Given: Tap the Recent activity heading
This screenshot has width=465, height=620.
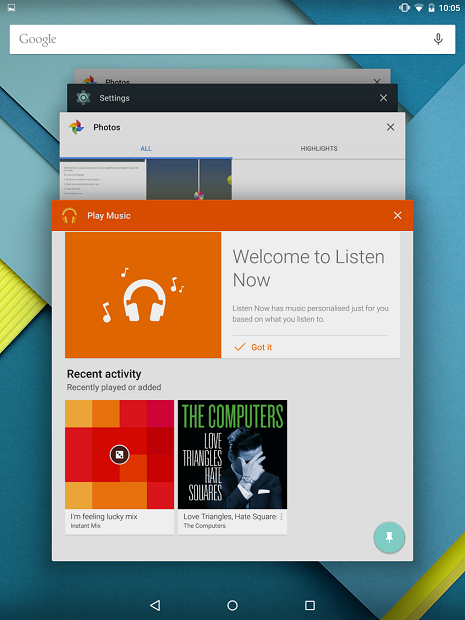Looking at the screenshot, I should click(x=104, y=374).
